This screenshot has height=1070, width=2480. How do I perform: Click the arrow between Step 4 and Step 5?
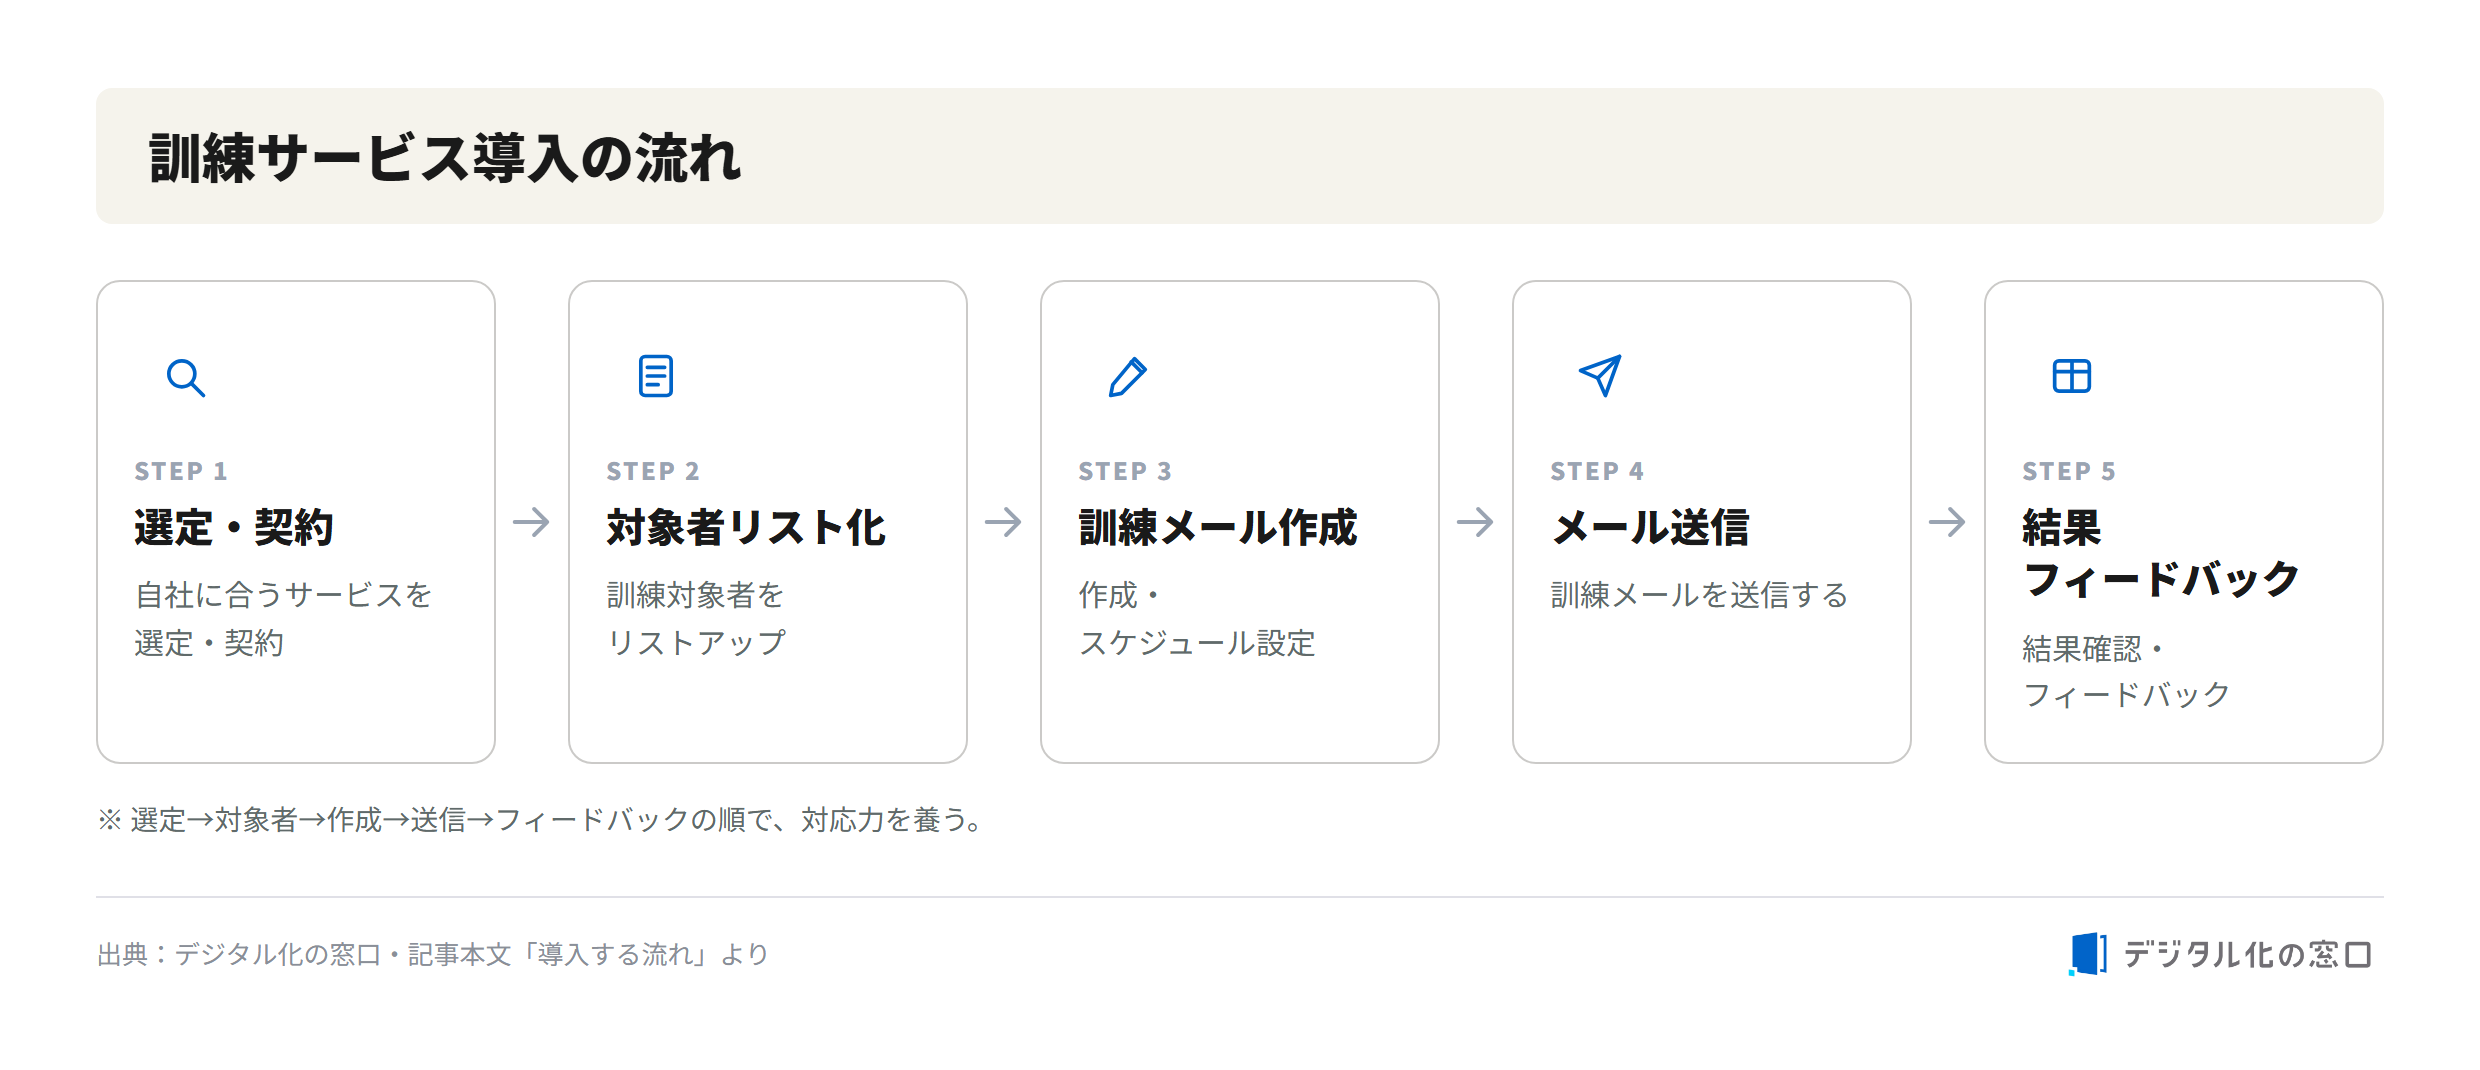(1947, 522)
